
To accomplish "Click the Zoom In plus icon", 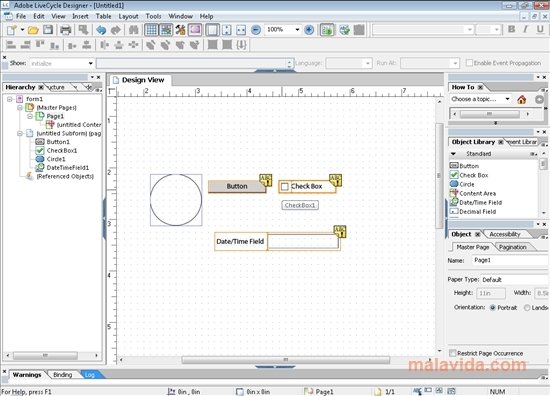I will (309, 30).
